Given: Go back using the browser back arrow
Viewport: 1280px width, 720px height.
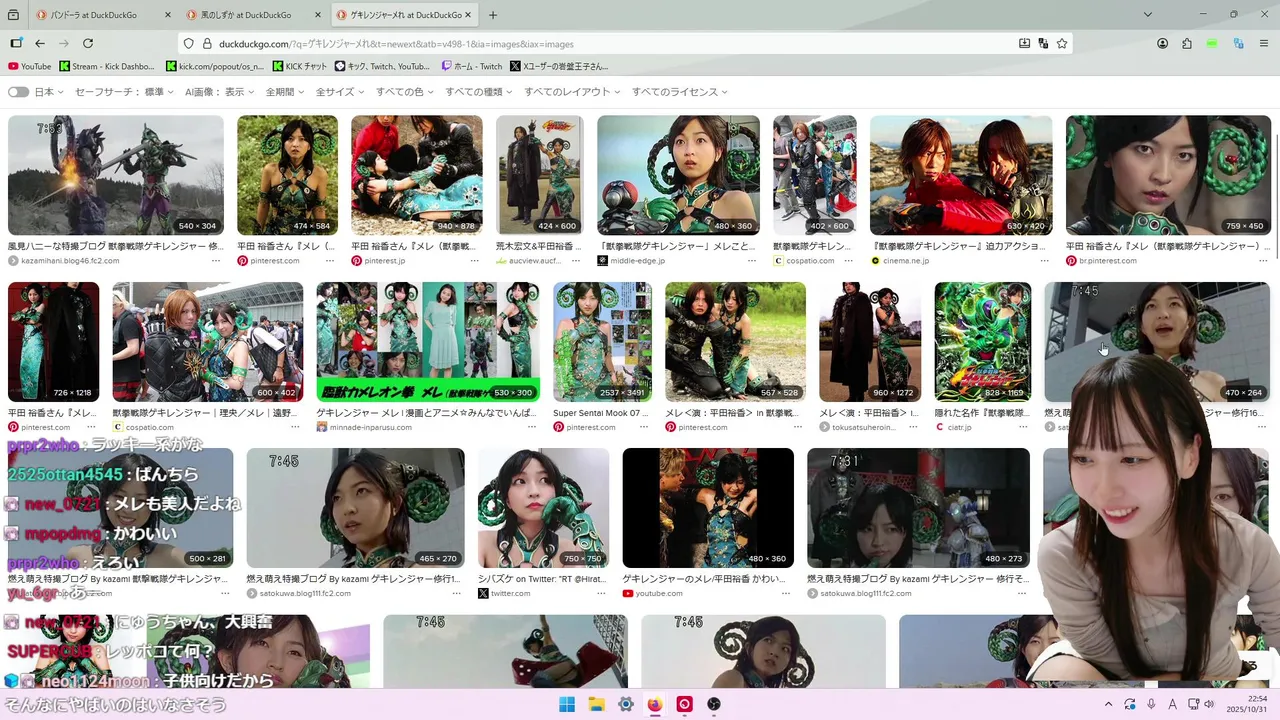Looking at the screenshot, I should coord(40,43).
